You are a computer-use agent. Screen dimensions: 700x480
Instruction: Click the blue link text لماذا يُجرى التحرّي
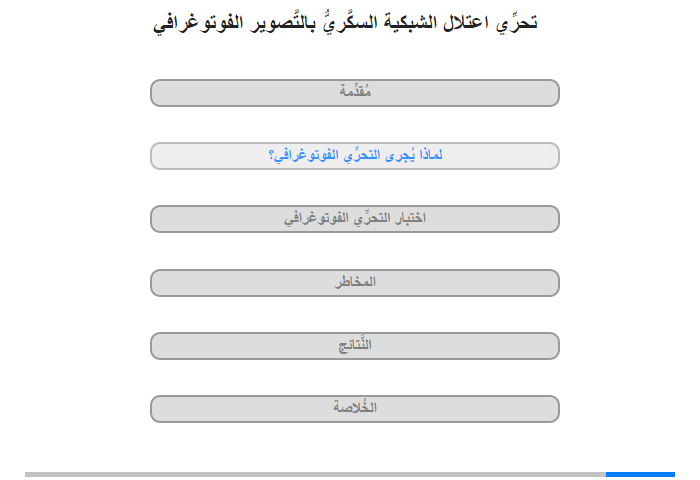pos(394,155)
